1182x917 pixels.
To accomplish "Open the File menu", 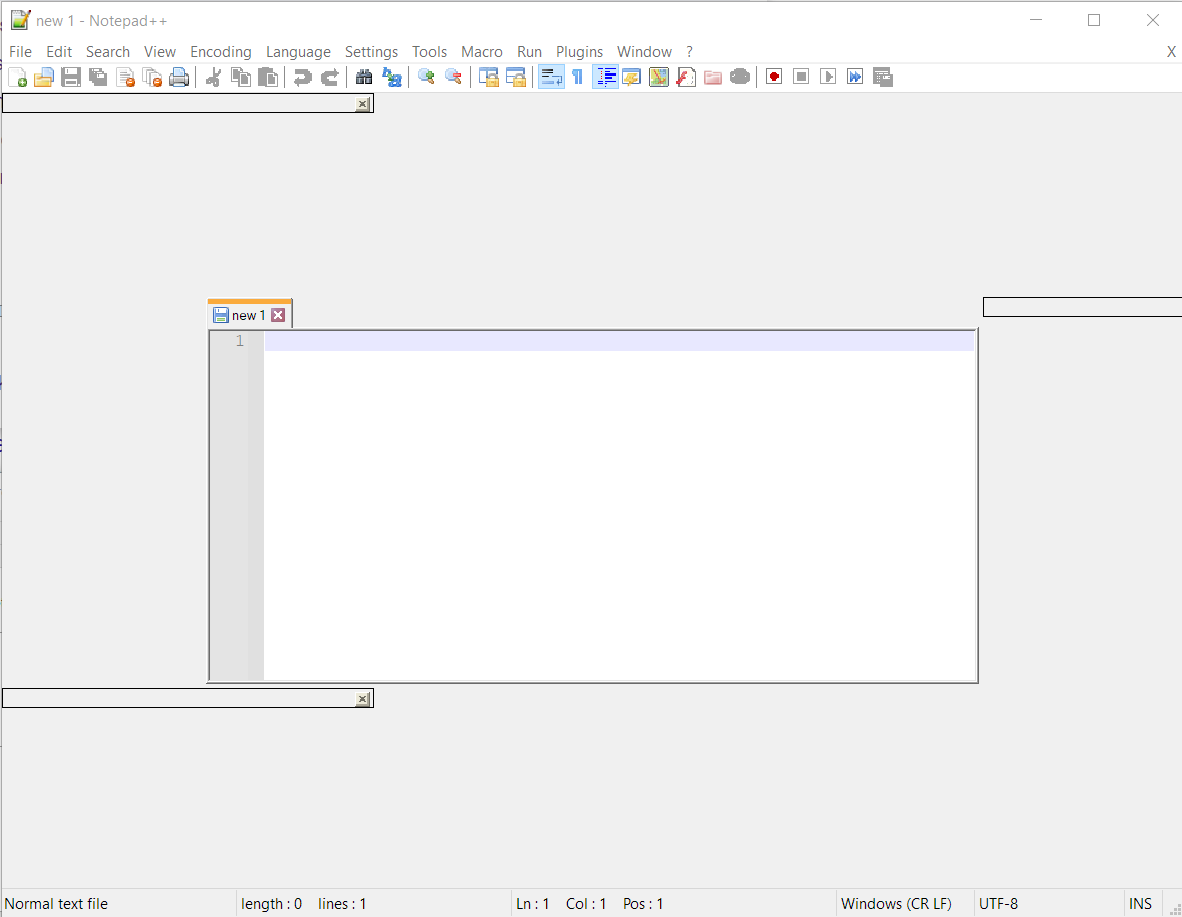I will click(x=20, y=51).
